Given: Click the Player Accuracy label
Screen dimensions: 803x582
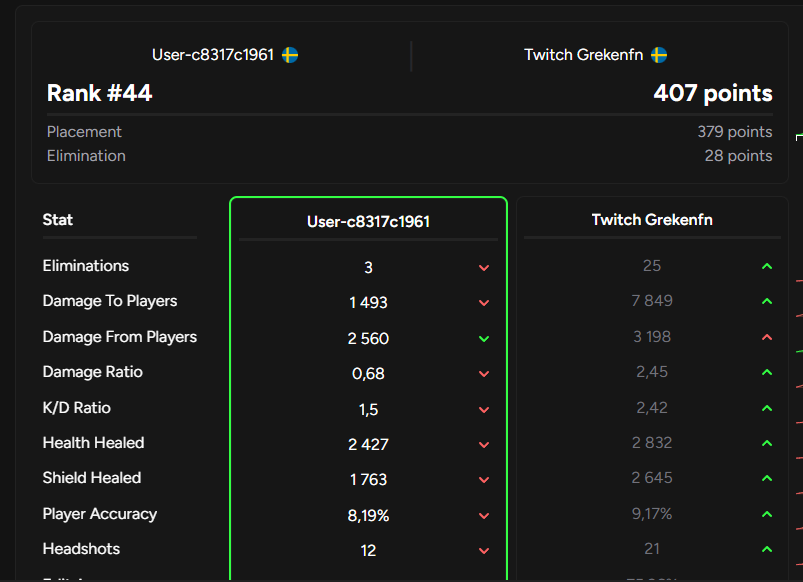Looking at the screenshot, I should (99, 514).
